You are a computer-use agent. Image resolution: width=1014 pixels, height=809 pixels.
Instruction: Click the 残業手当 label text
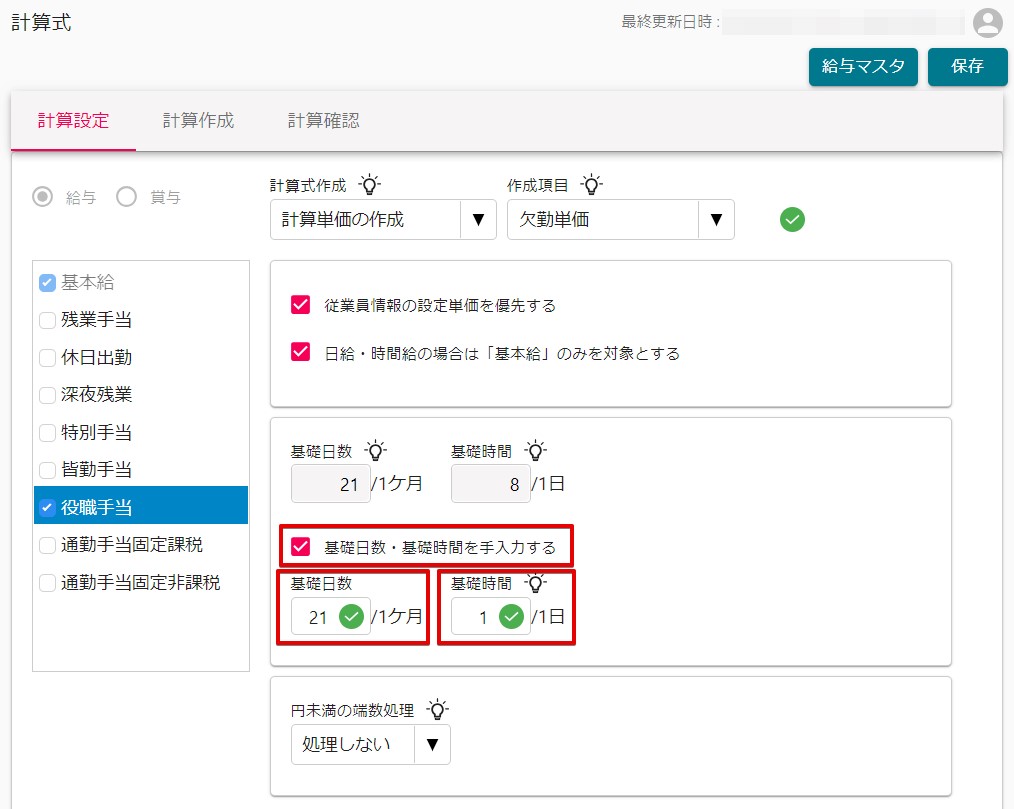96,320
